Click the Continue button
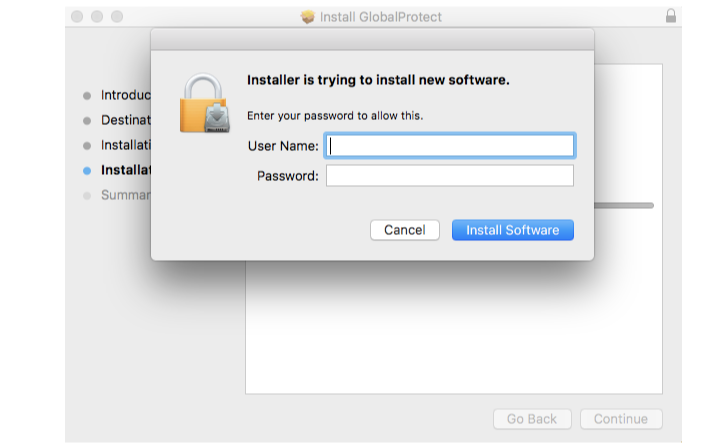The image size is (721, 445). click(x=620, y=419)
